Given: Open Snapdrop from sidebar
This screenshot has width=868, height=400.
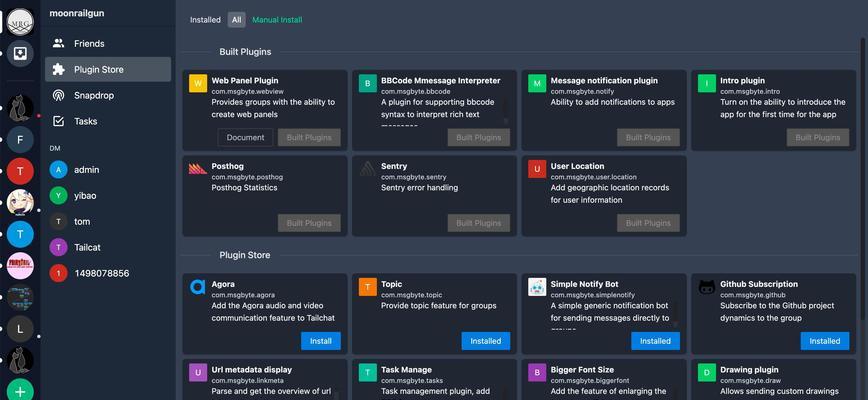Looking at the screenshot, I should coord(108,95).
